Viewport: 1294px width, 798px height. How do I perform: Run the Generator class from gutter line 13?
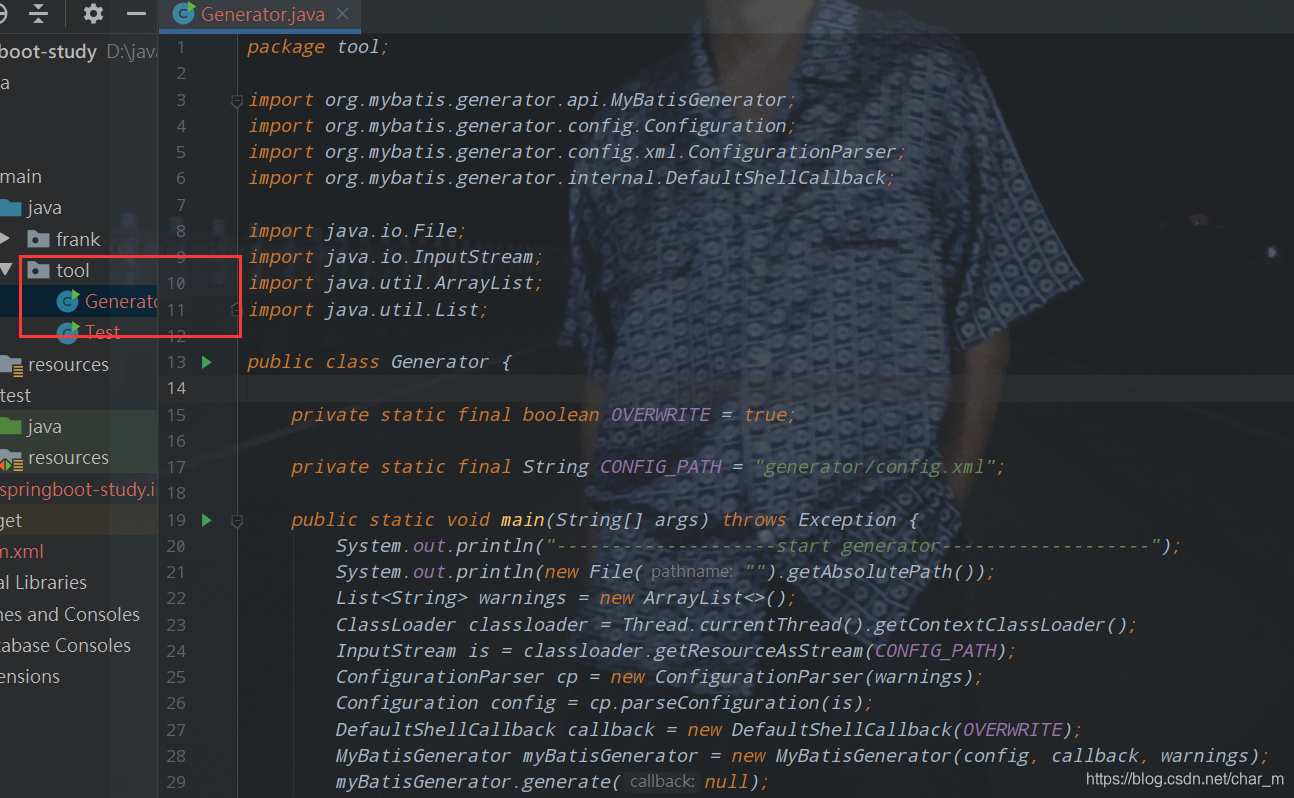(207, 362)
